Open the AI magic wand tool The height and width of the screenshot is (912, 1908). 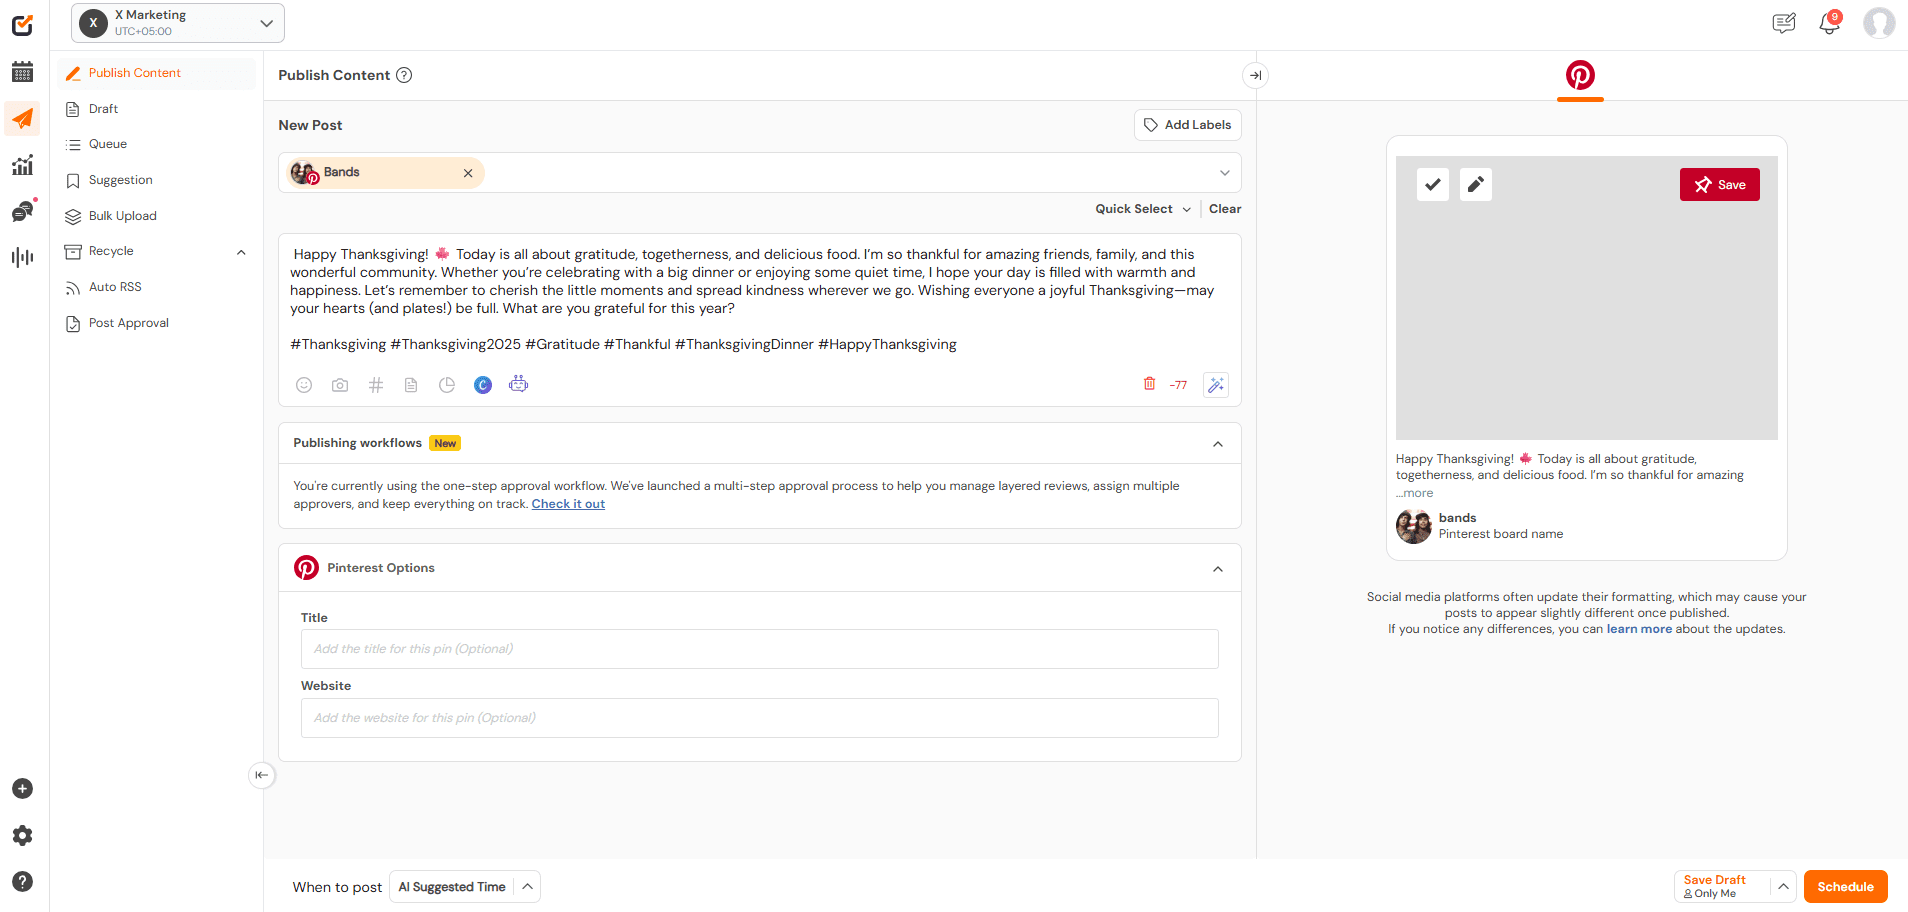[x=1215, y=384]
